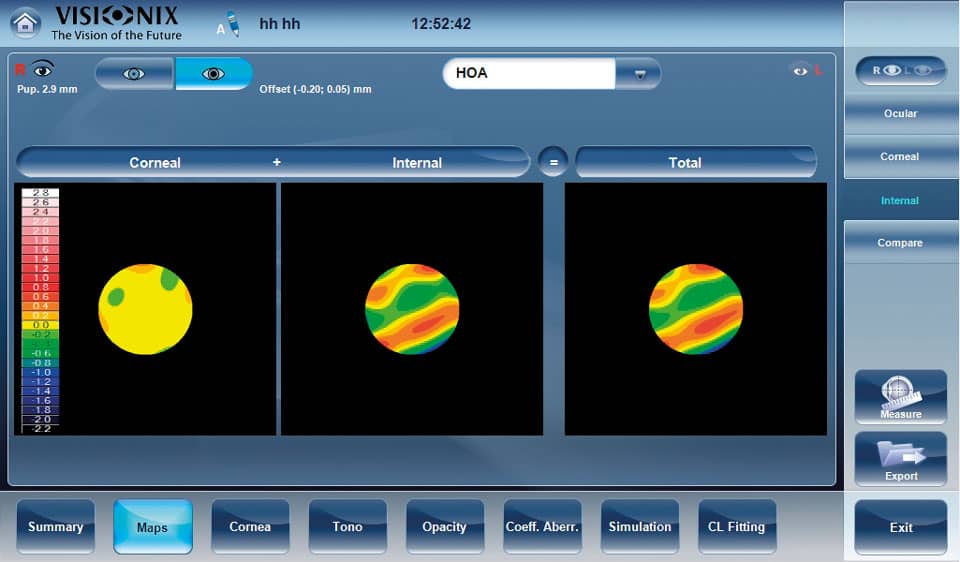
Task: Select the left eye indicator icon
Action: [x=800, y=71]
